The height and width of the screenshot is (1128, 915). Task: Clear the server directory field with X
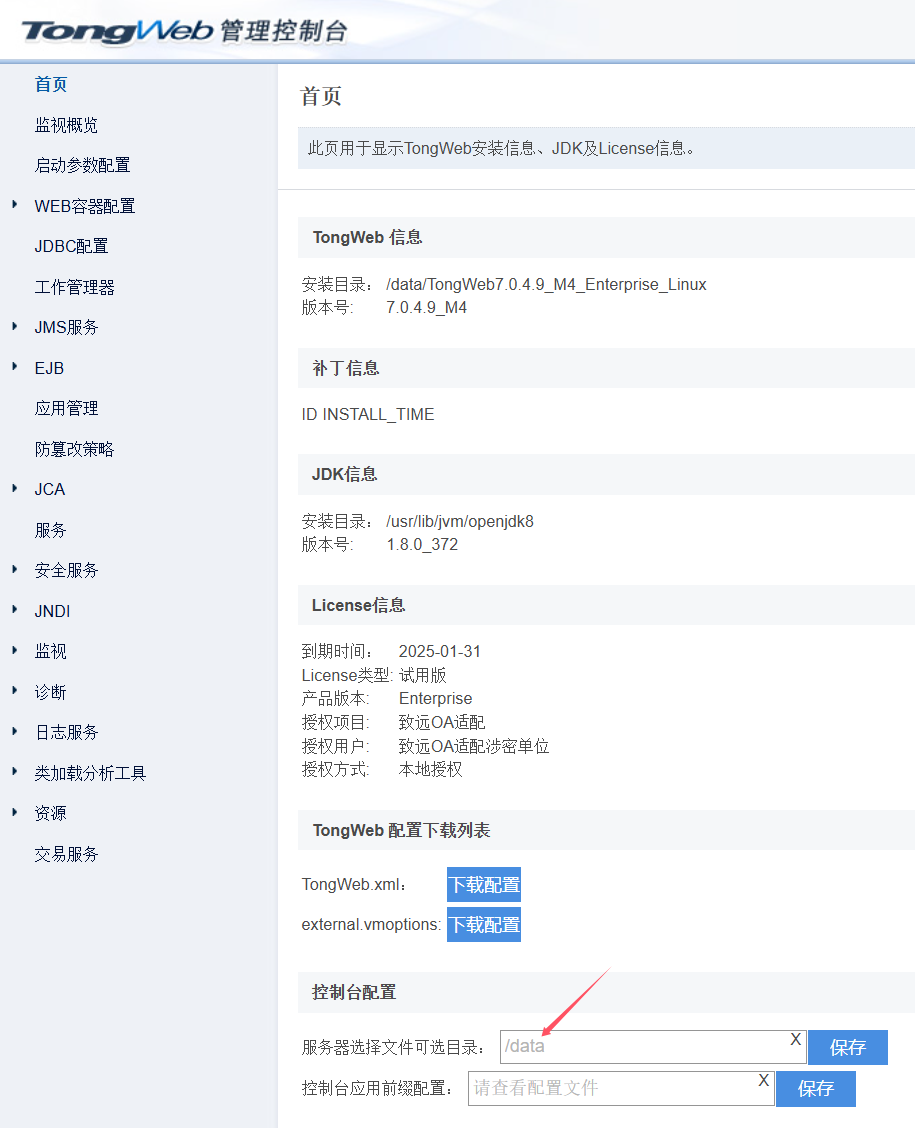pyautogui.click(x=795, y=1040)
